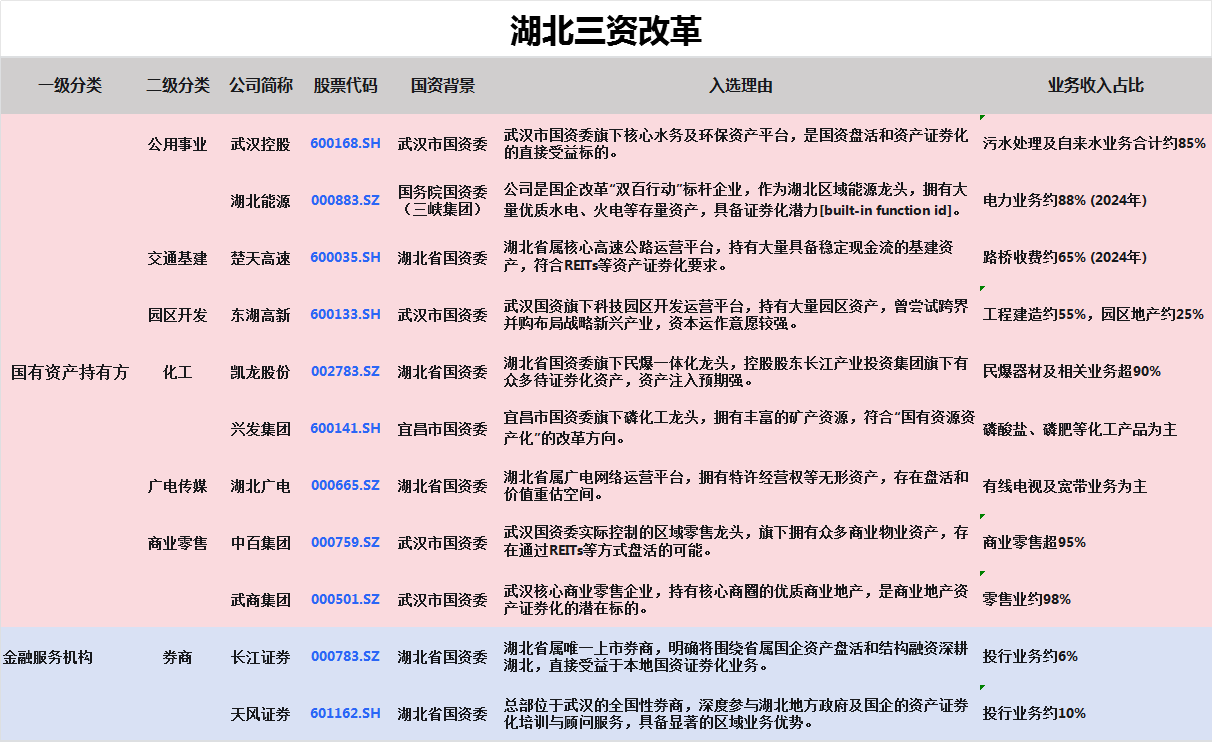Open stock code link 000883.SZ

pyautogui.click(x=345, y=200)
